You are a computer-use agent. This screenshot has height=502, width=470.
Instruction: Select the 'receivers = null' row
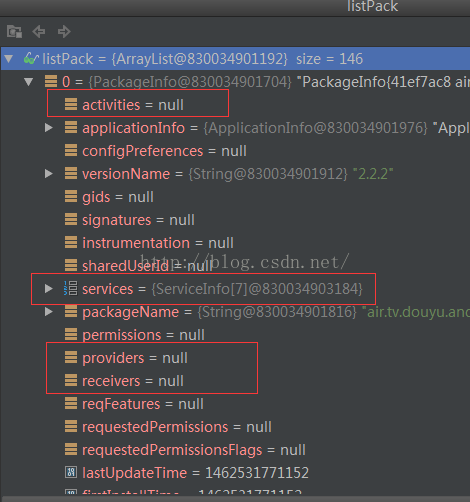click(133, 381)
